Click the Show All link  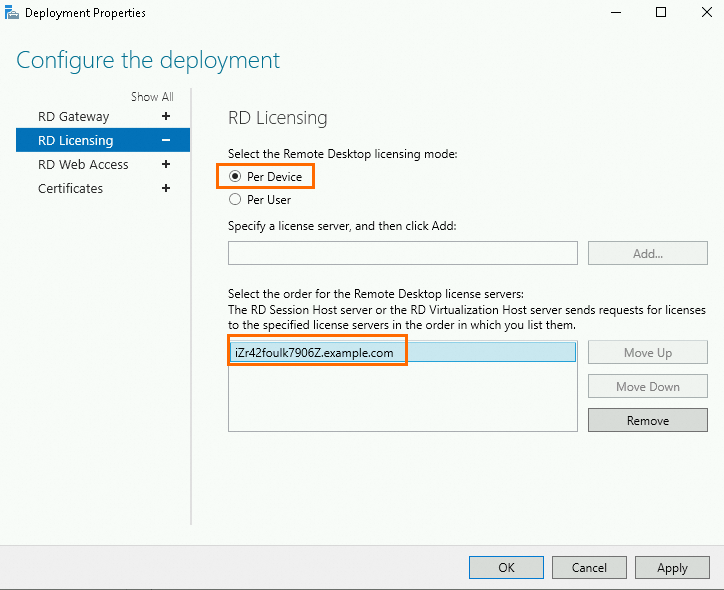(x=152, y=96)
